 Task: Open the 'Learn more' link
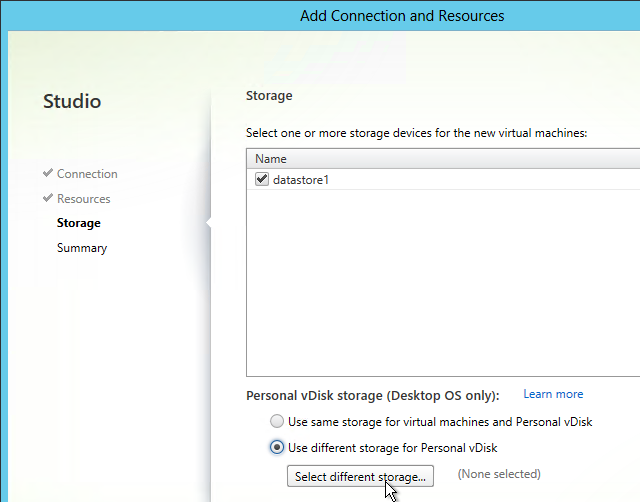(553, 394)
